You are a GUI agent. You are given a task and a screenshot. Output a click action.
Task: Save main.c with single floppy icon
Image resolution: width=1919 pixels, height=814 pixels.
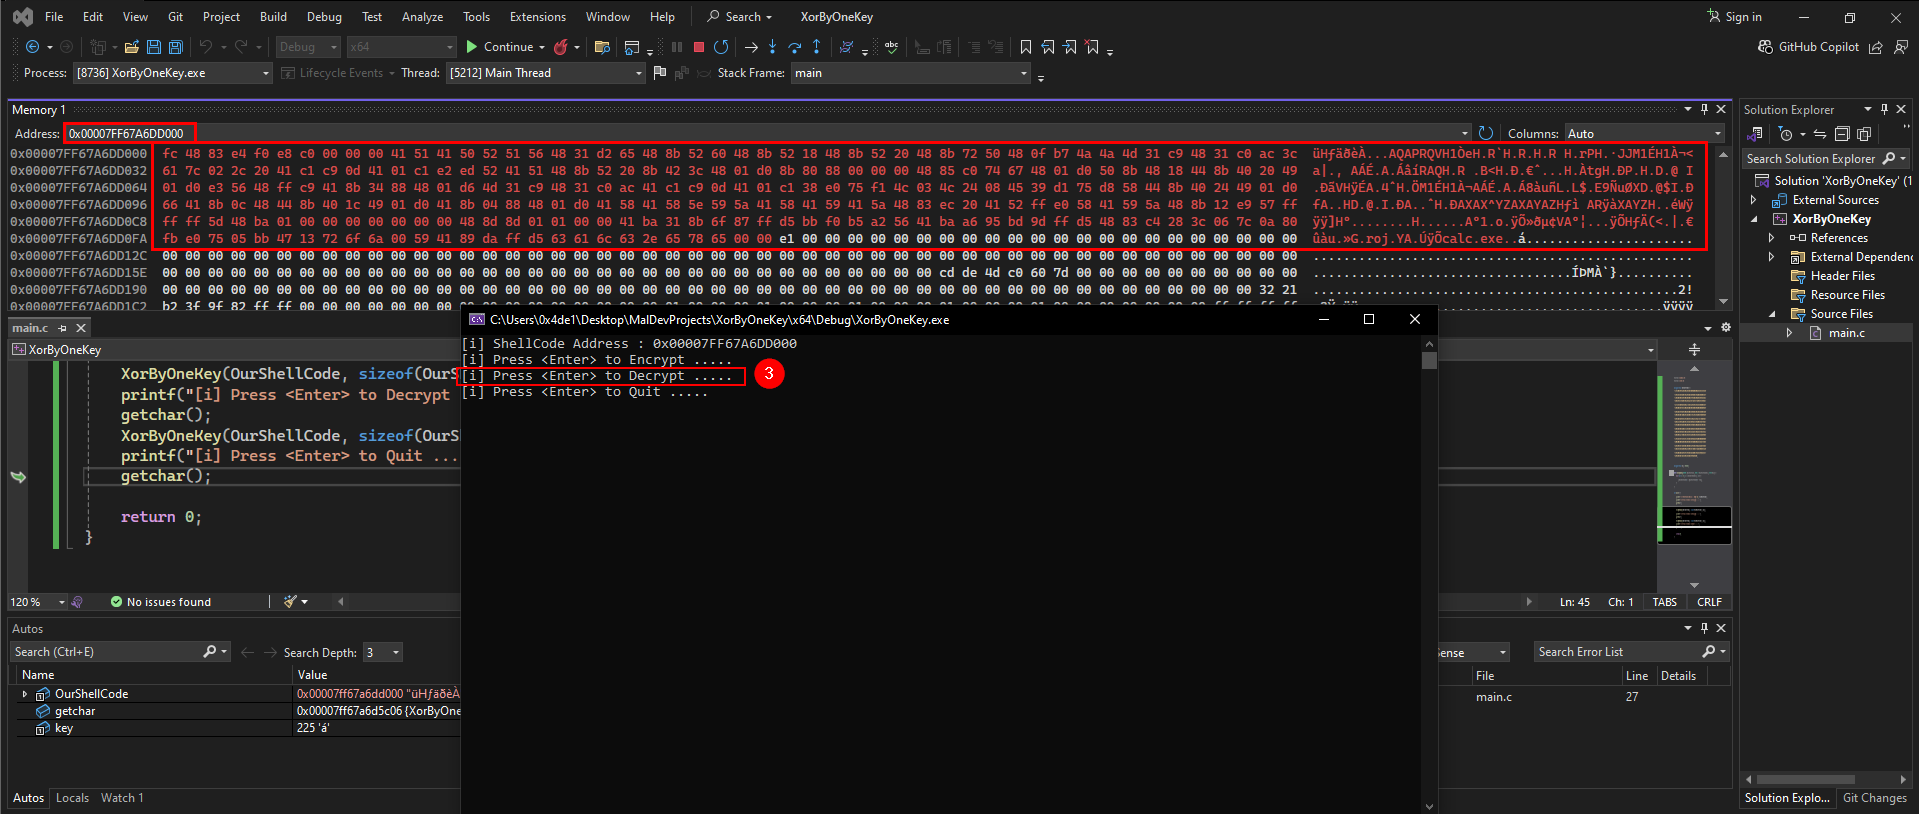click(x=154, y=47)
